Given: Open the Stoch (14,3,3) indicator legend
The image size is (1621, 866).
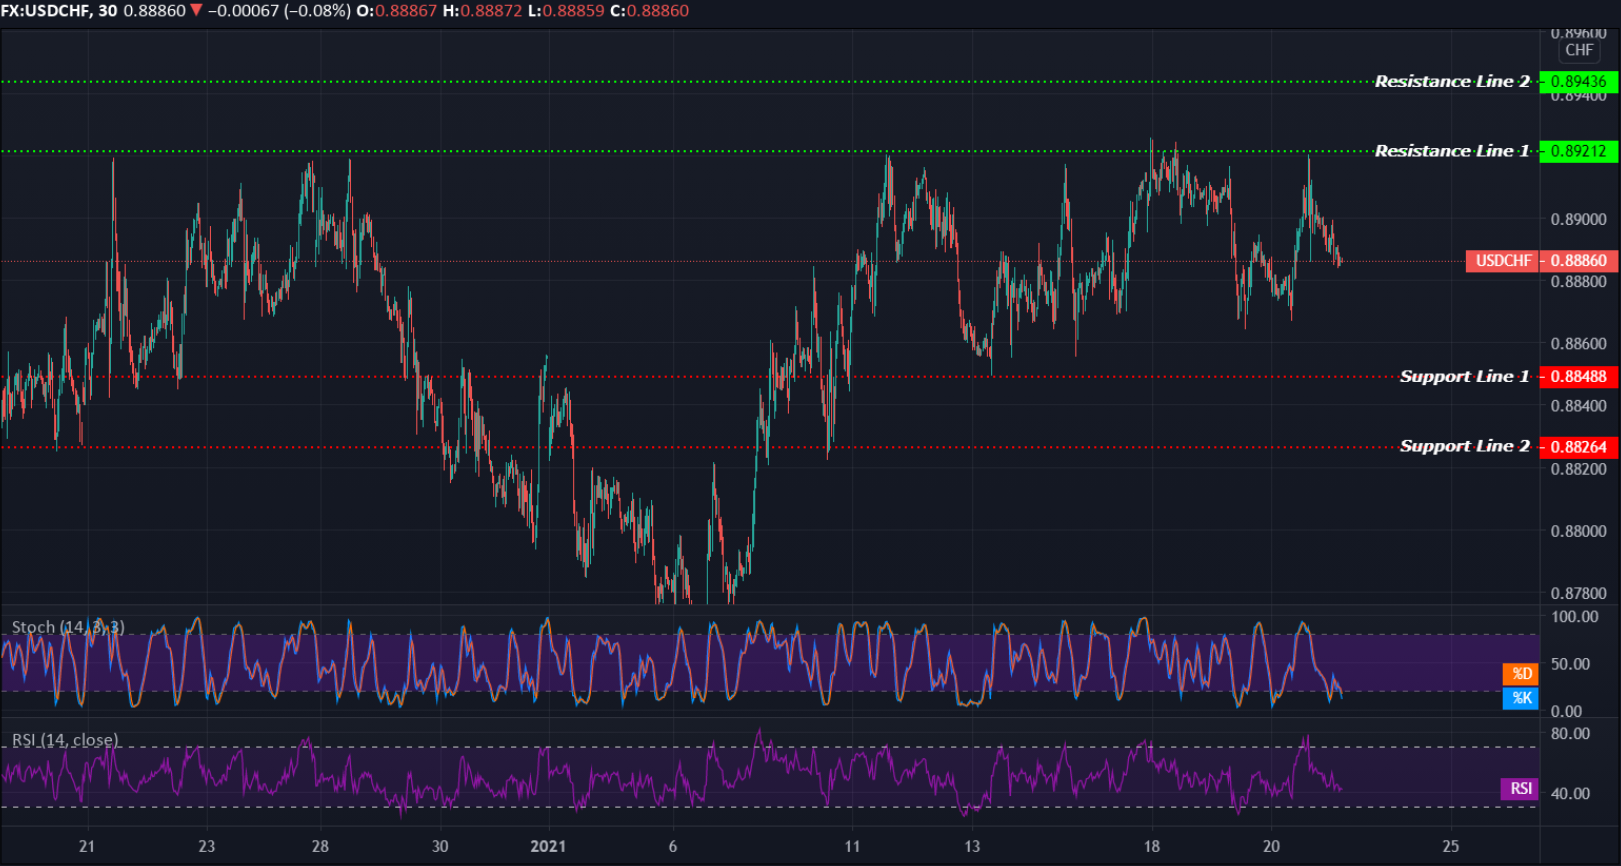Looking at the screenshot, I should 68,627.
